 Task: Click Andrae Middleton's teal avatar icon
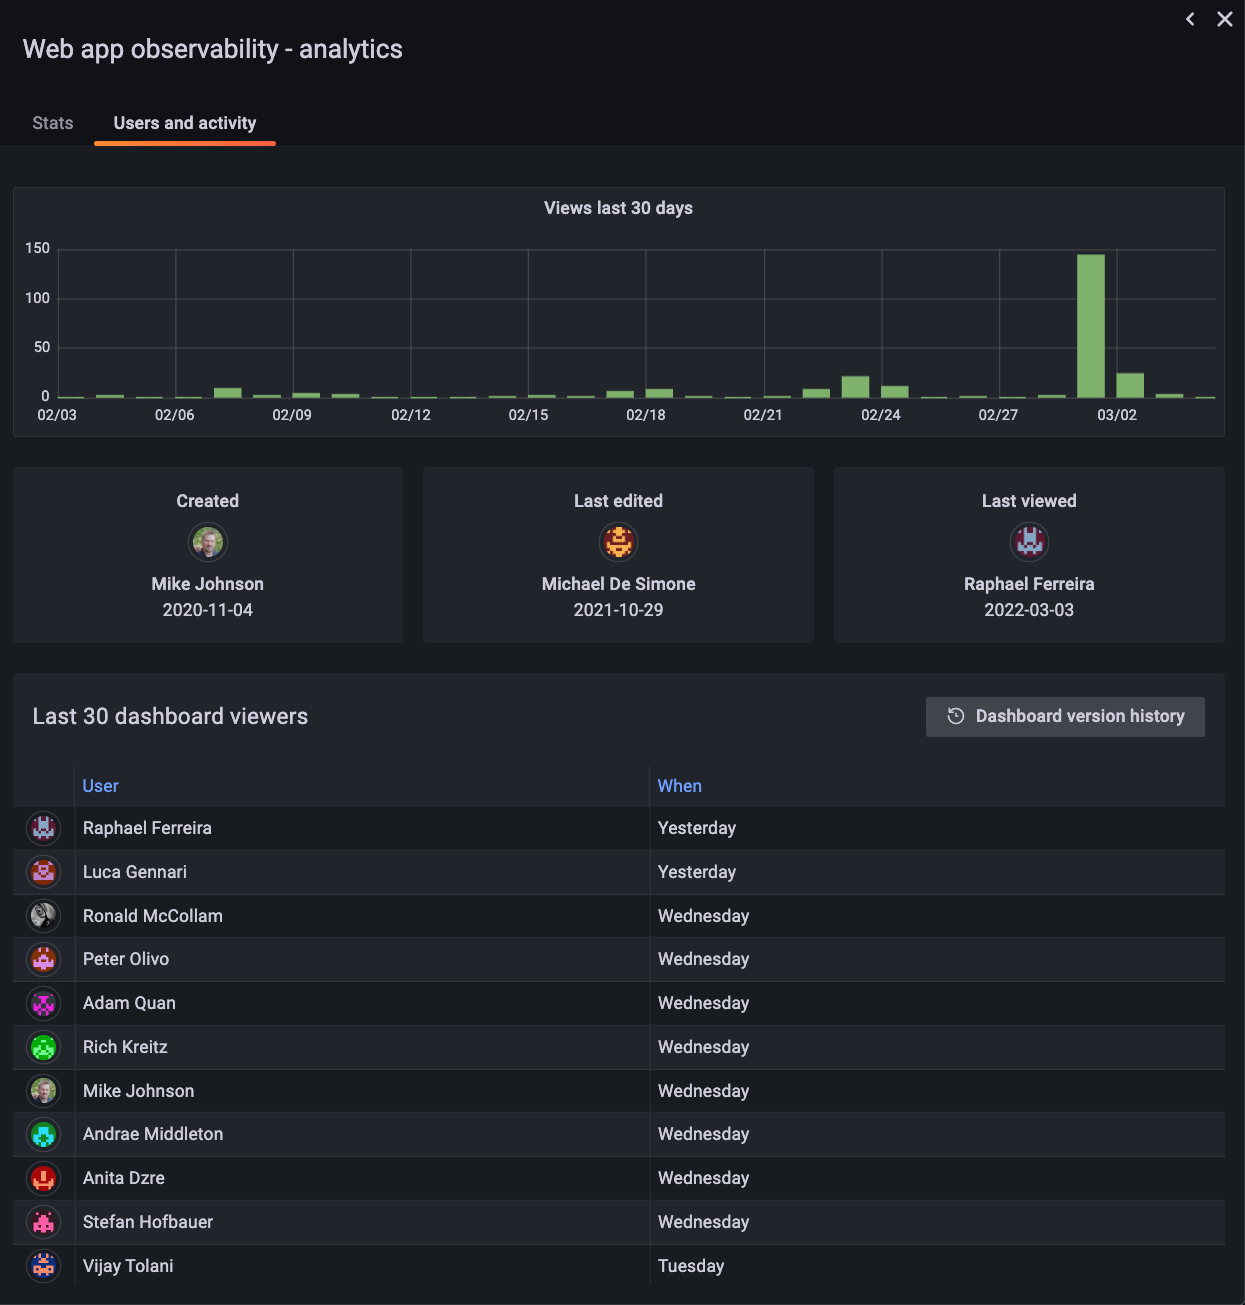[44, 1134]
